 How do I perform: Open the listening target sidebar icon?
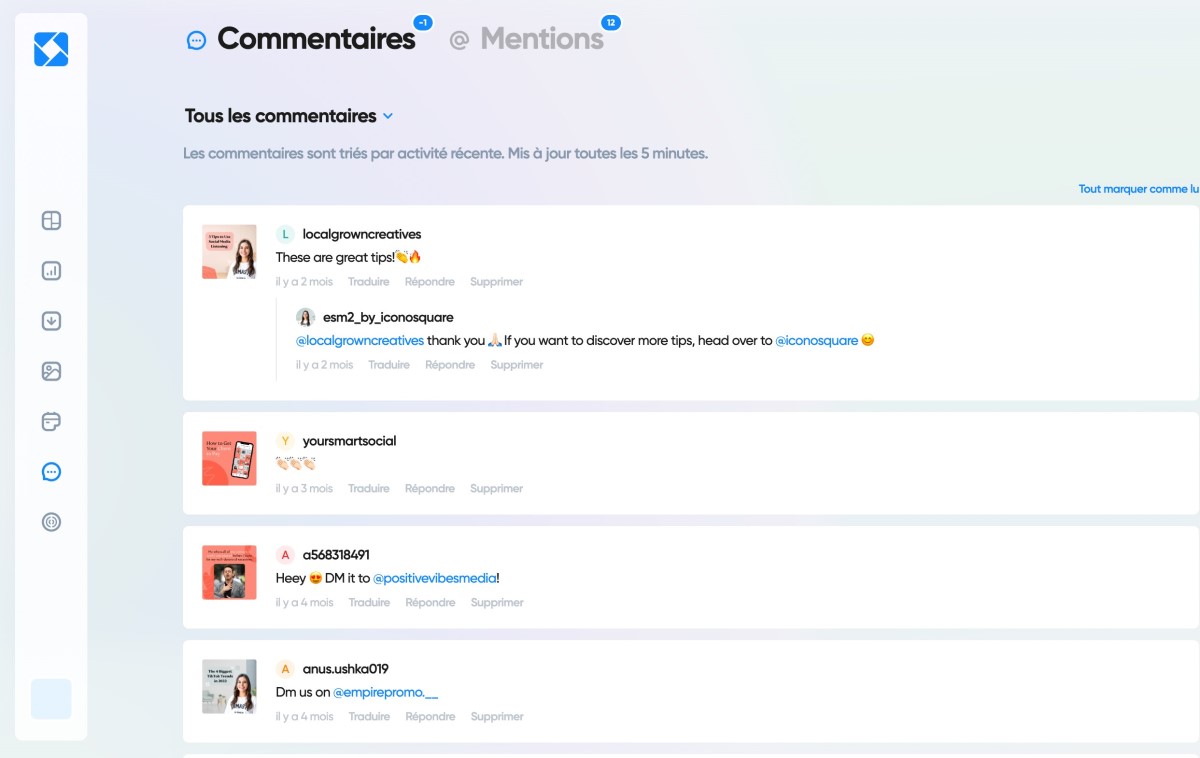[51, 521]
